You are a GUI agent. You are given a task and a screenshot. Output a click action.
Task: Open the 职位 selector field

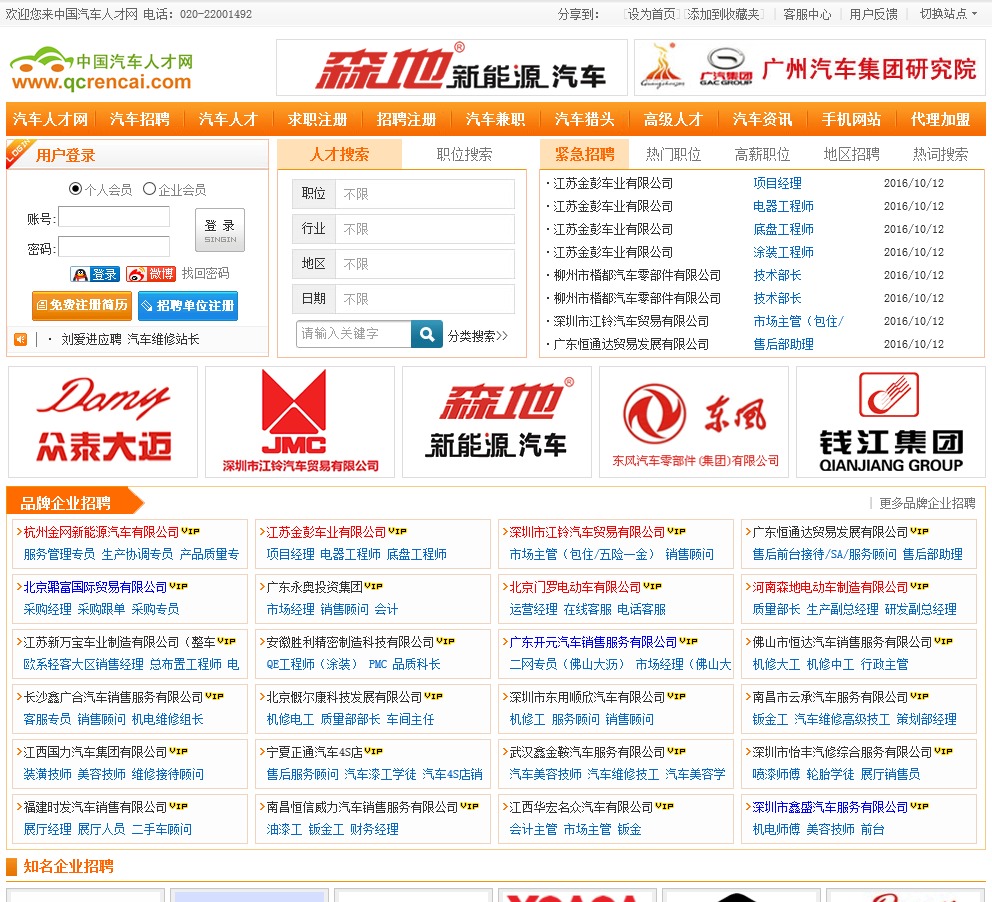(x=403, y=194)
